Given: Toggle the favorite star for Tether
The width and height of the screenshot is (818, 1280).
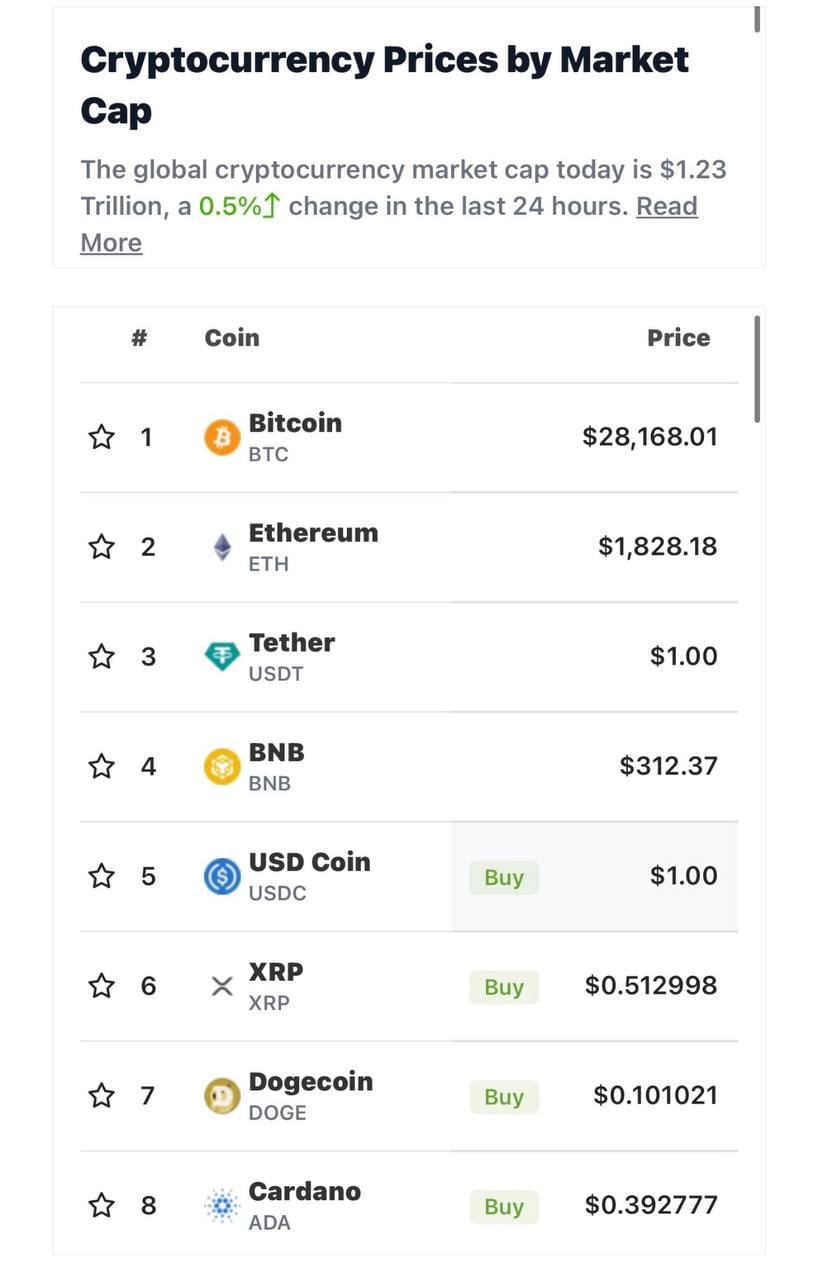Looking at the screenshot, I should point(101,657).
